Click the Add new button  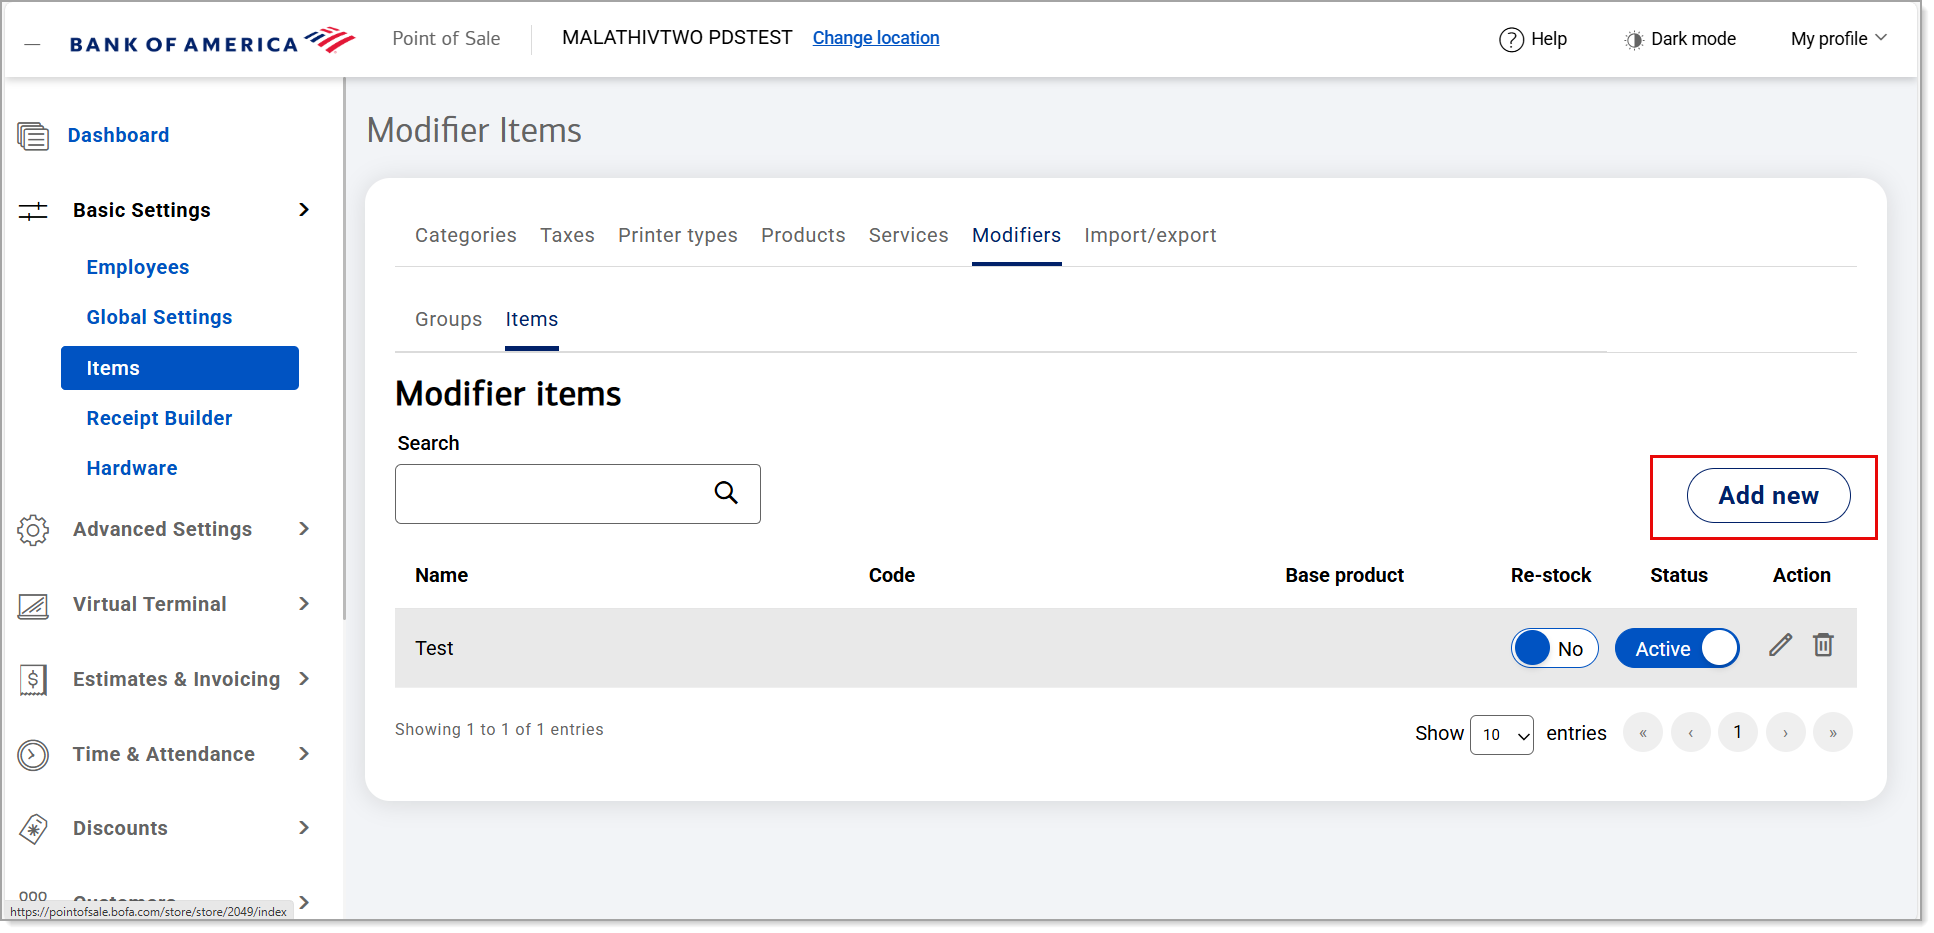pyautogui.click(x=1769, y=495)
